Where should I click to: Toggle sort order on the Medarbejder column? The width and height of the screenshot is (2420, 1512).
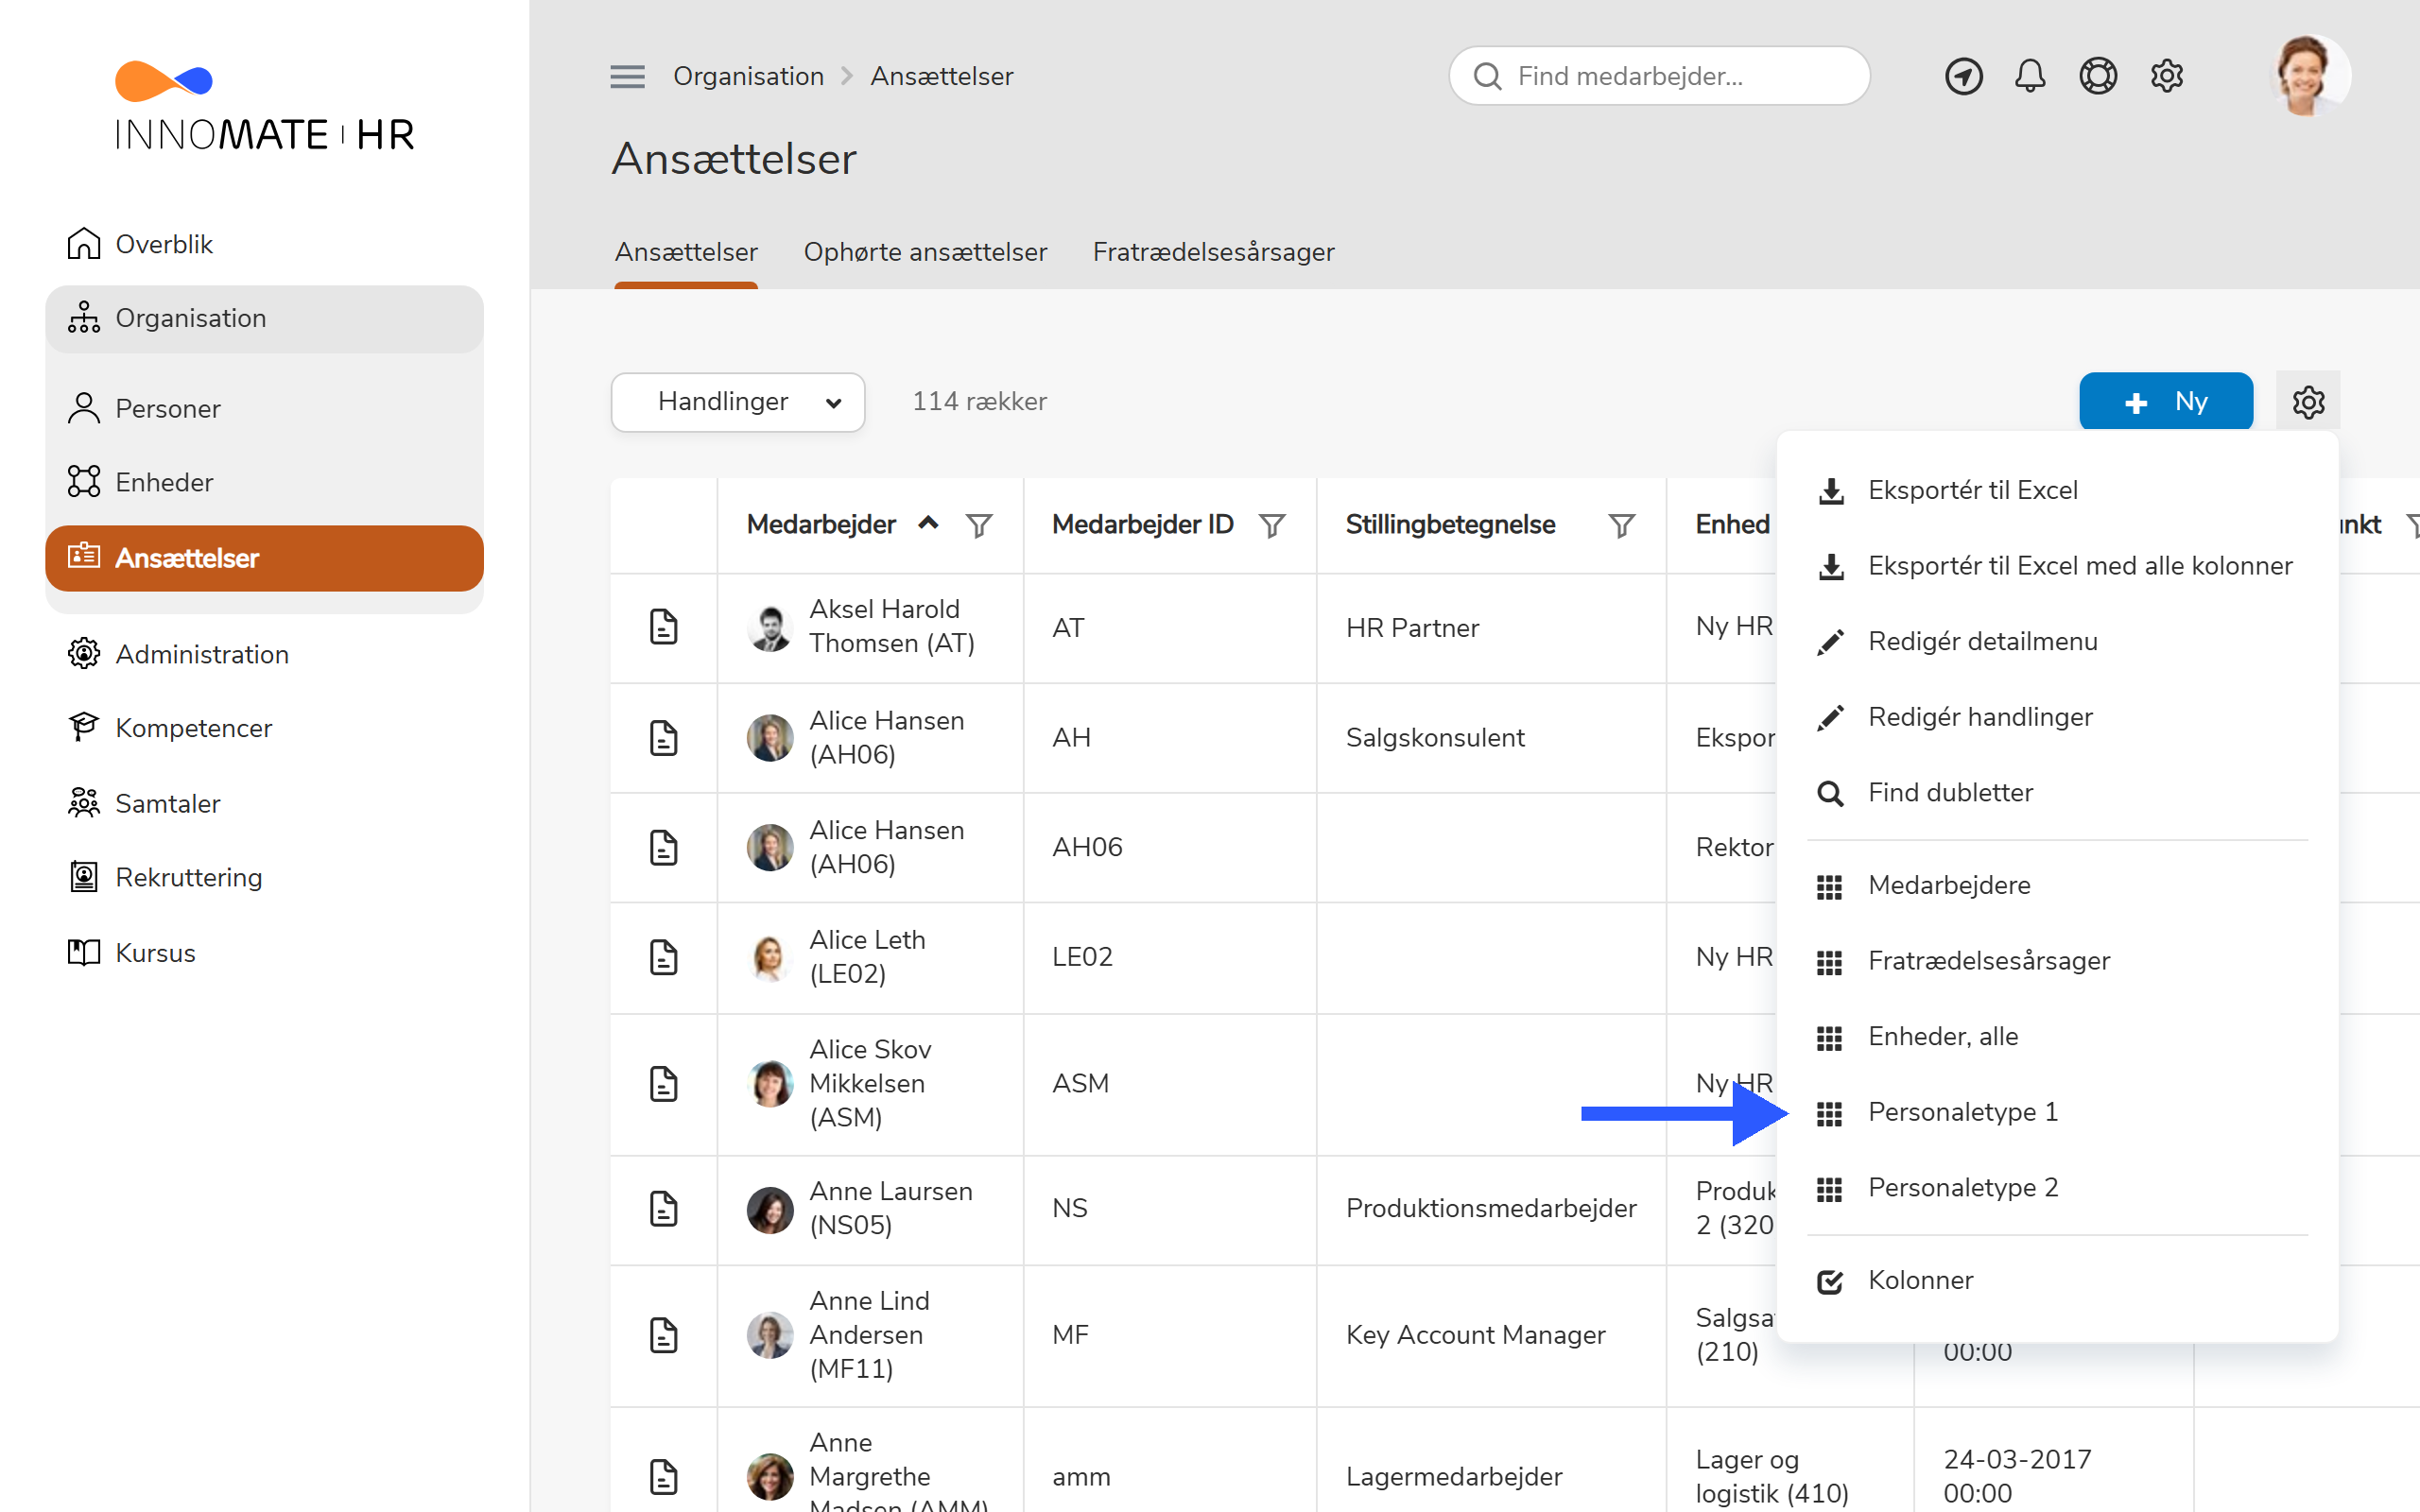coord(928,523)
